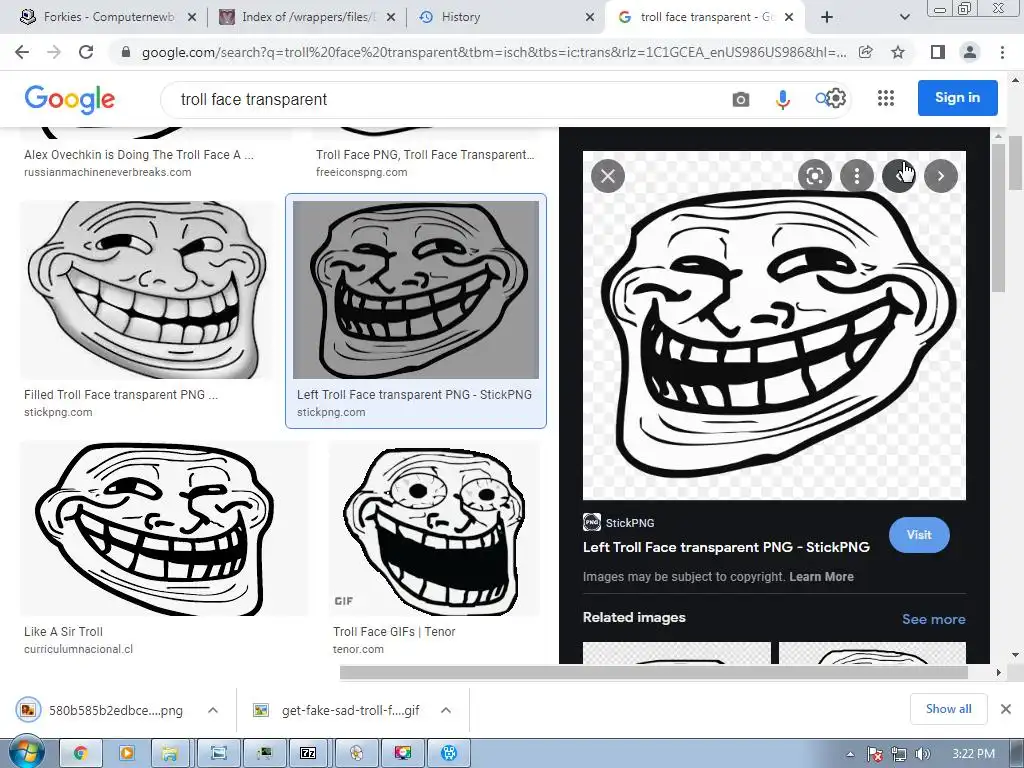Open the Learn More copyright link
Screen dimensions: 1024x768
coord(821,577)
